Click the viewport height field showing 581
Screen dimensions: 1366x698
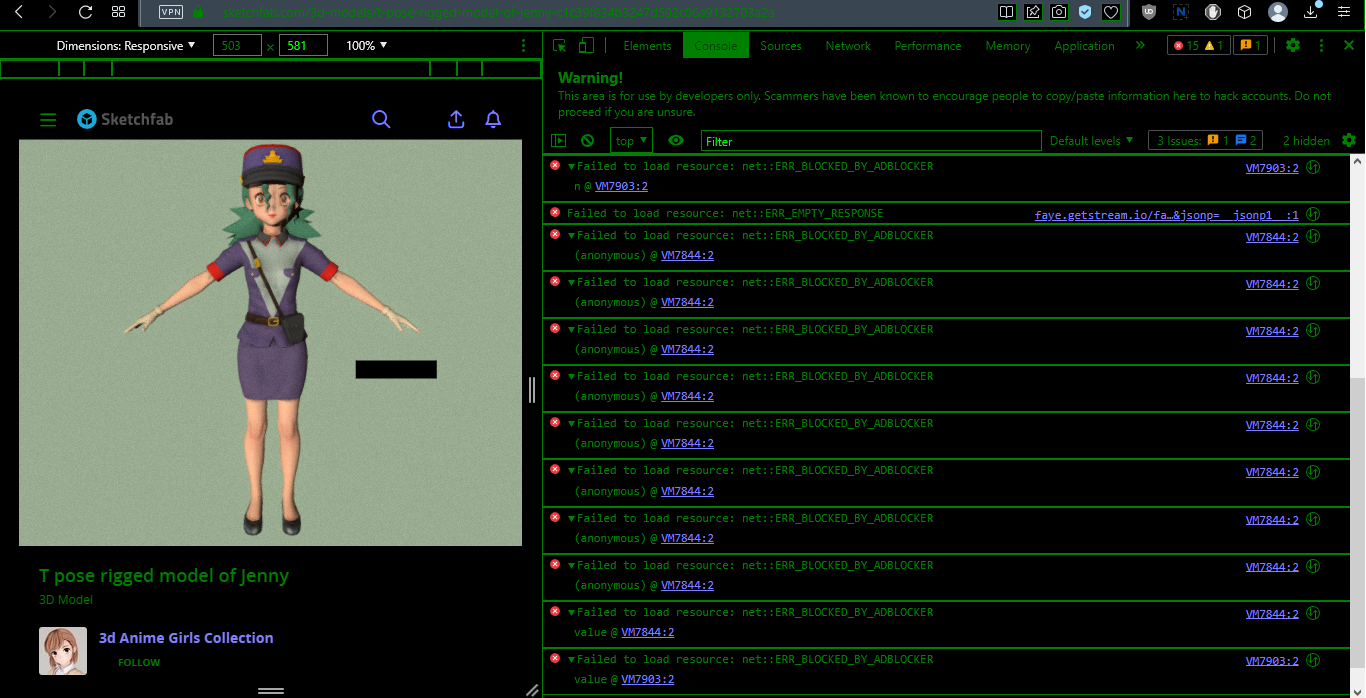303,46
